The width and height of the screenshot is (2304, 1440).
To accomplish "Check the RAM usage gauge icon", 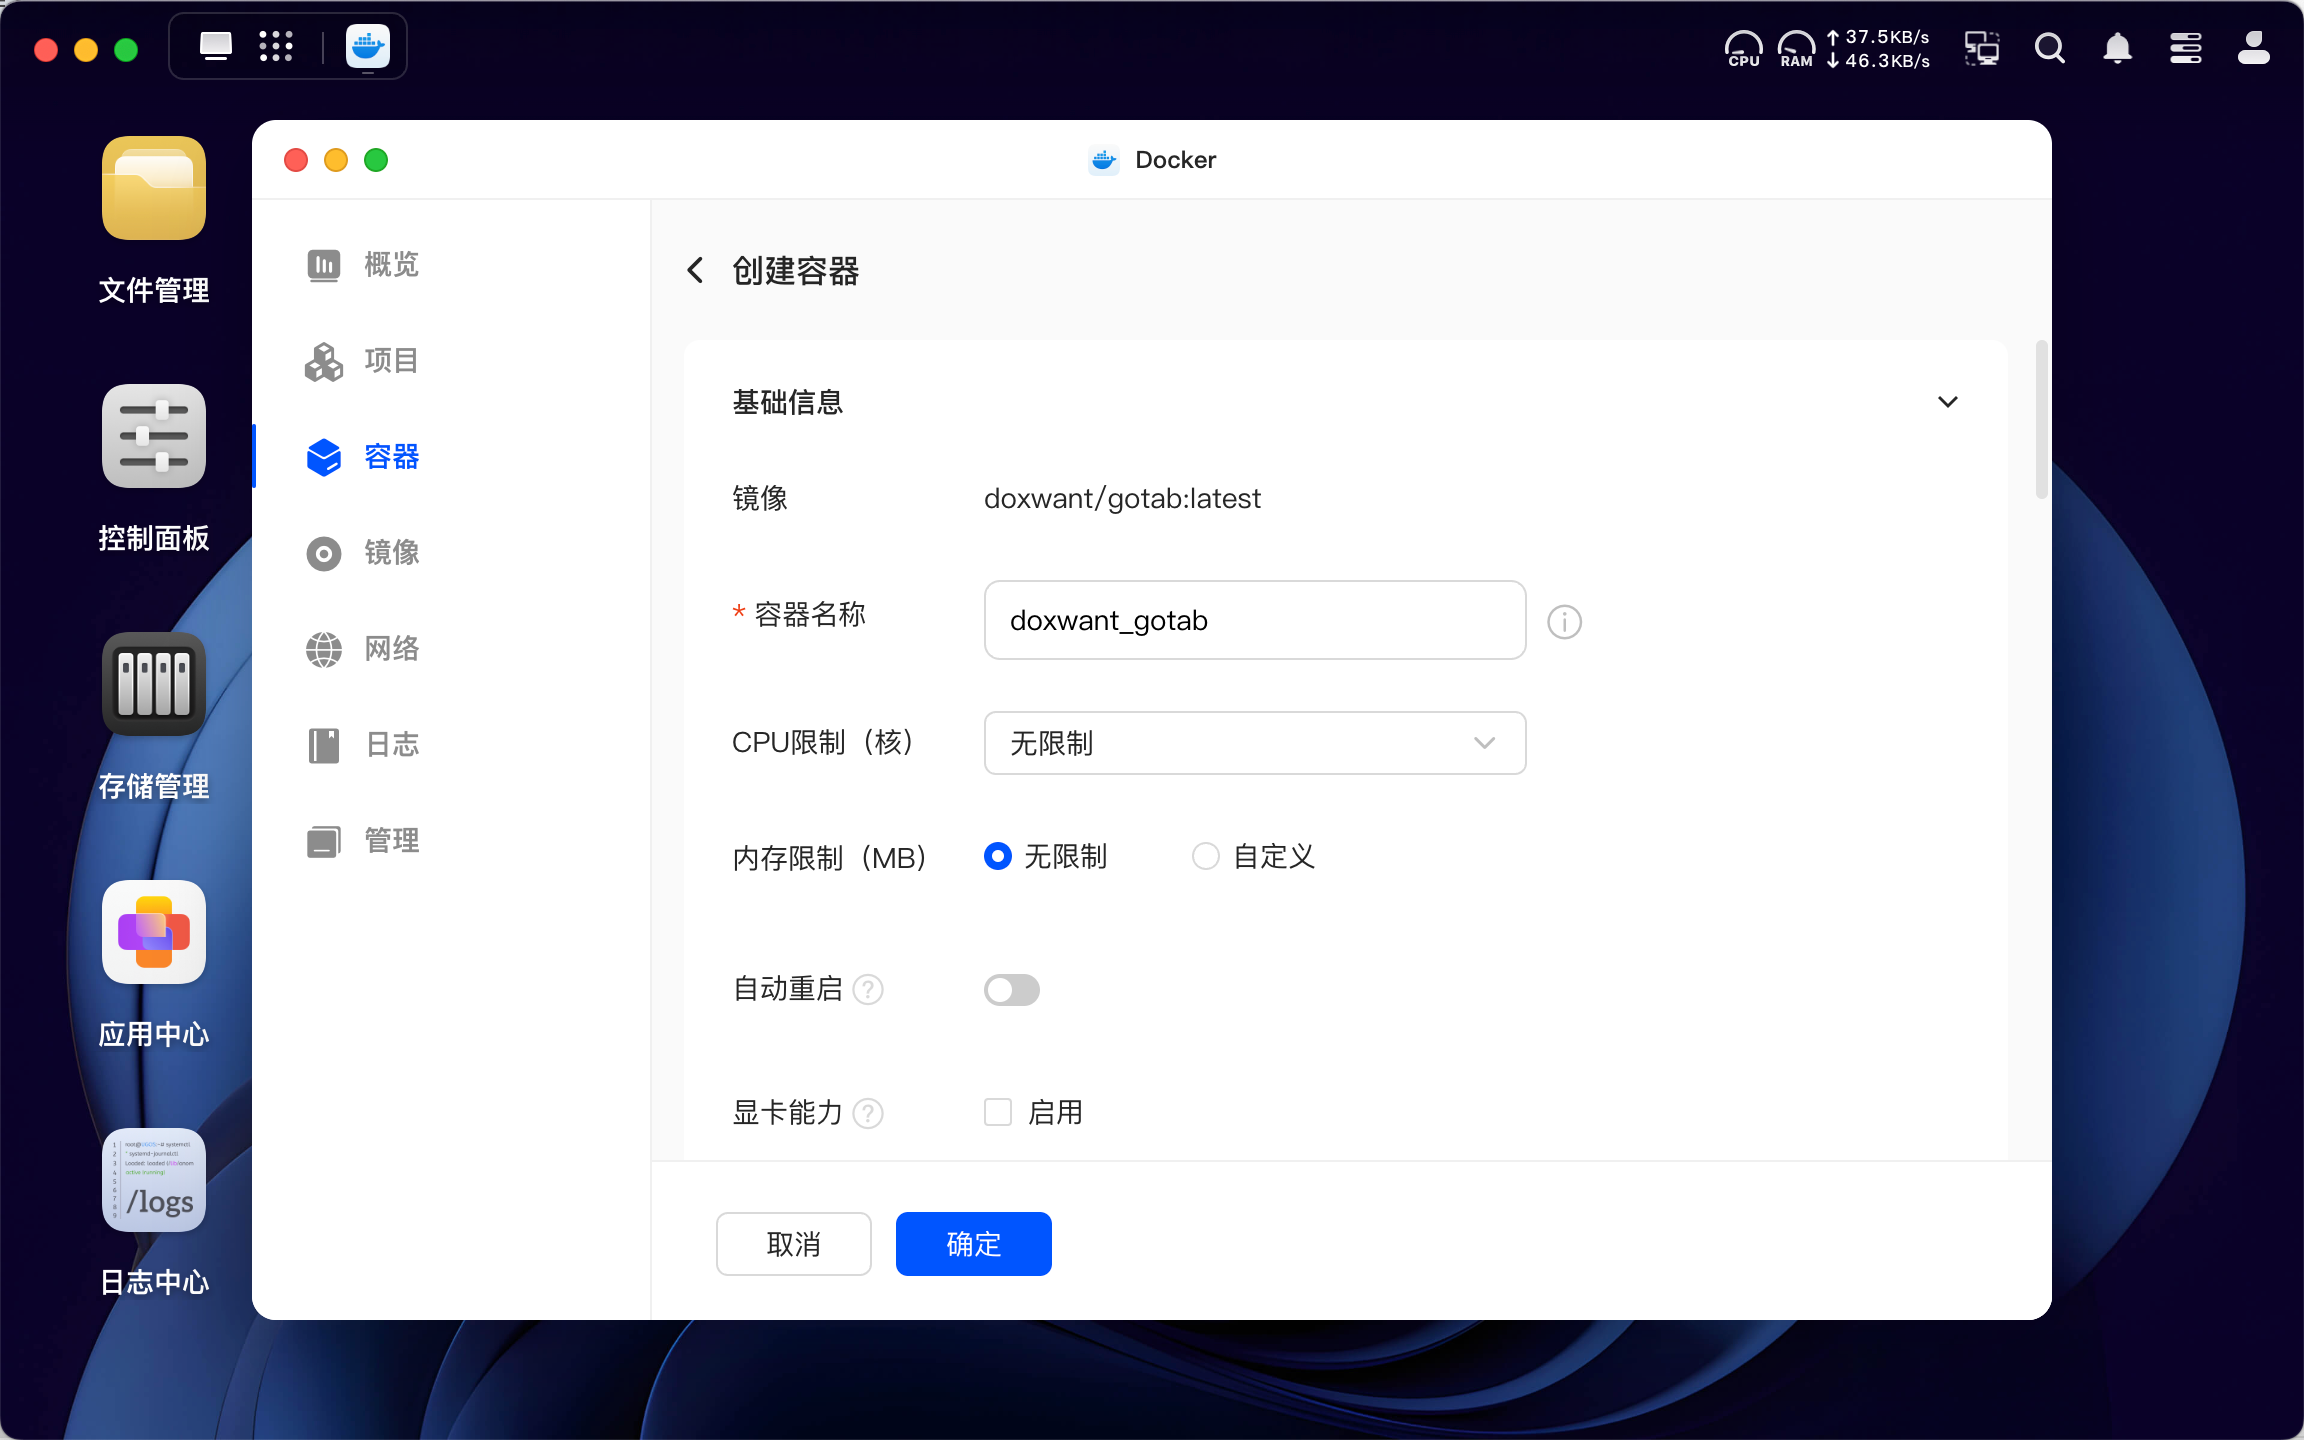I will click(1796, 48).
